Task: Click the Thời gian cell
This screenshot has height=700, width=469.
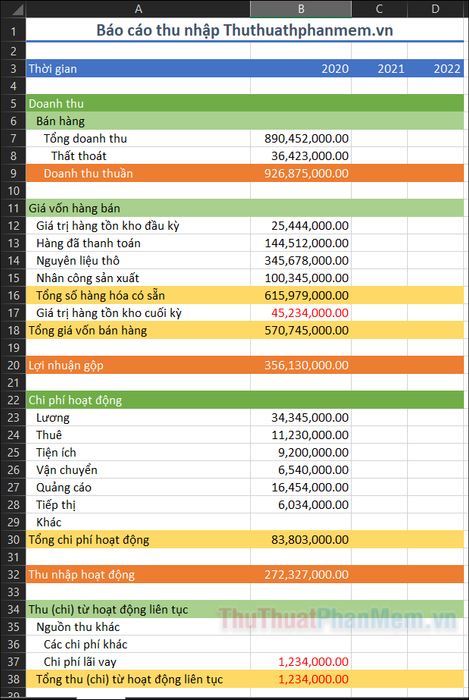Action: [x=138, y=69]
